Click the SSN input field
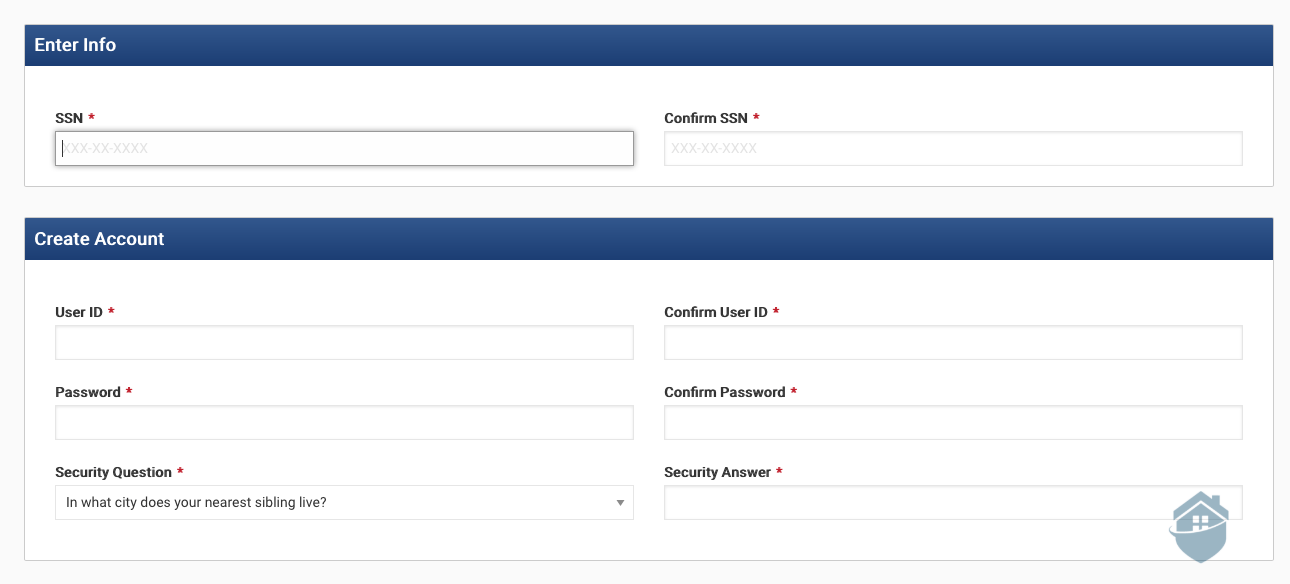This screenshot has height=584, width=1290. [x=344, y=148]
